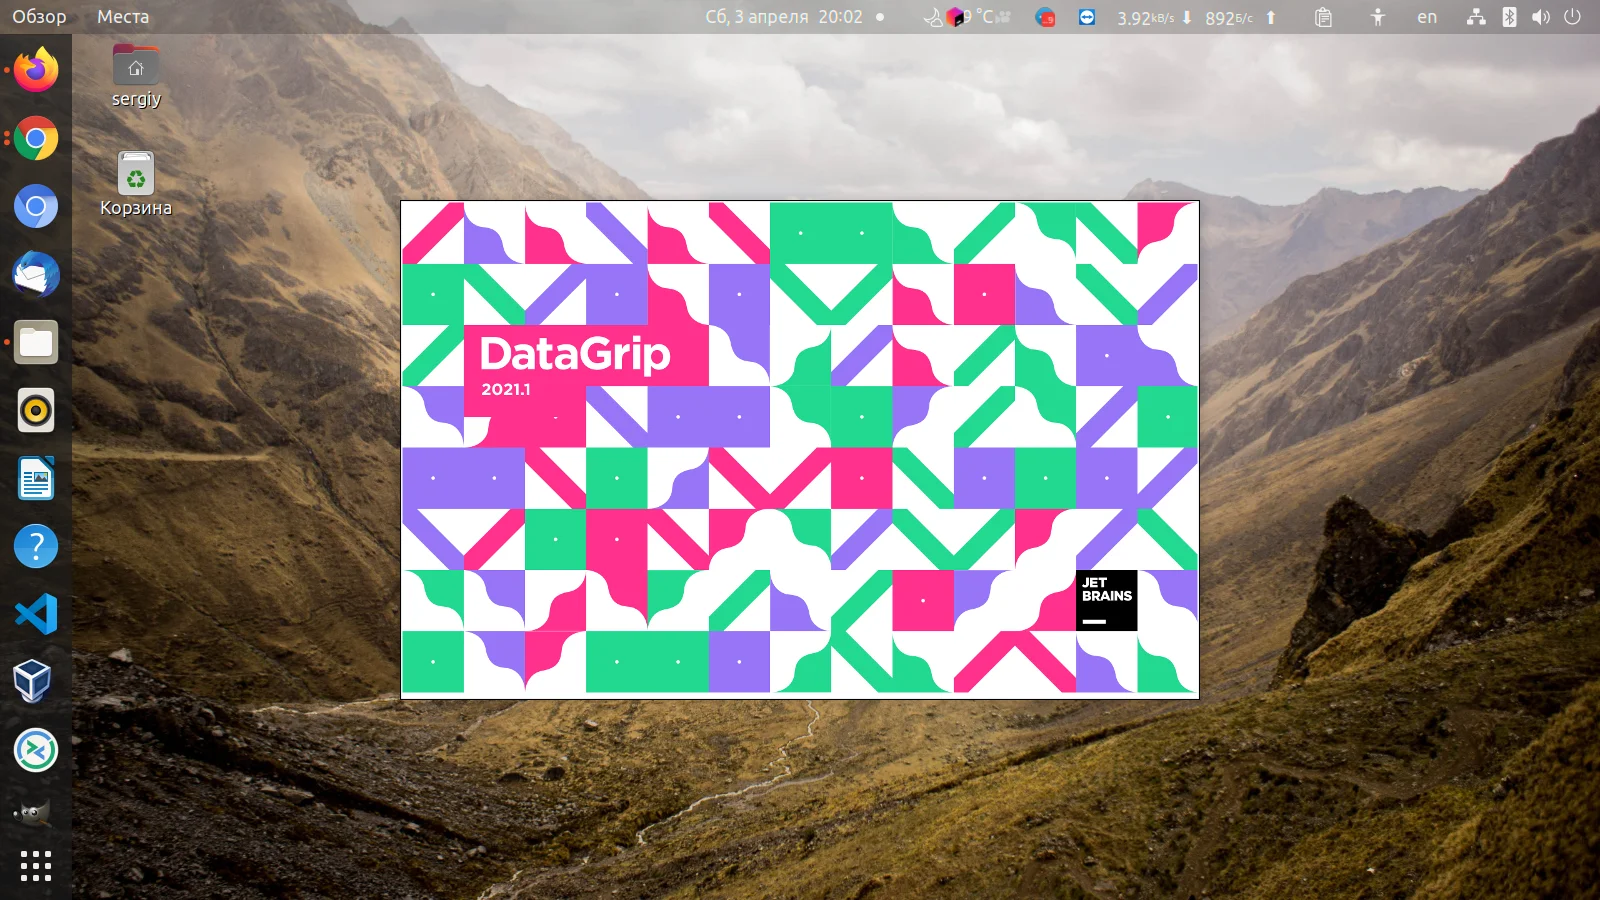Screen dimensions: 1600x900
Task: Open Google Chrome from the dock
Action: 36,138
